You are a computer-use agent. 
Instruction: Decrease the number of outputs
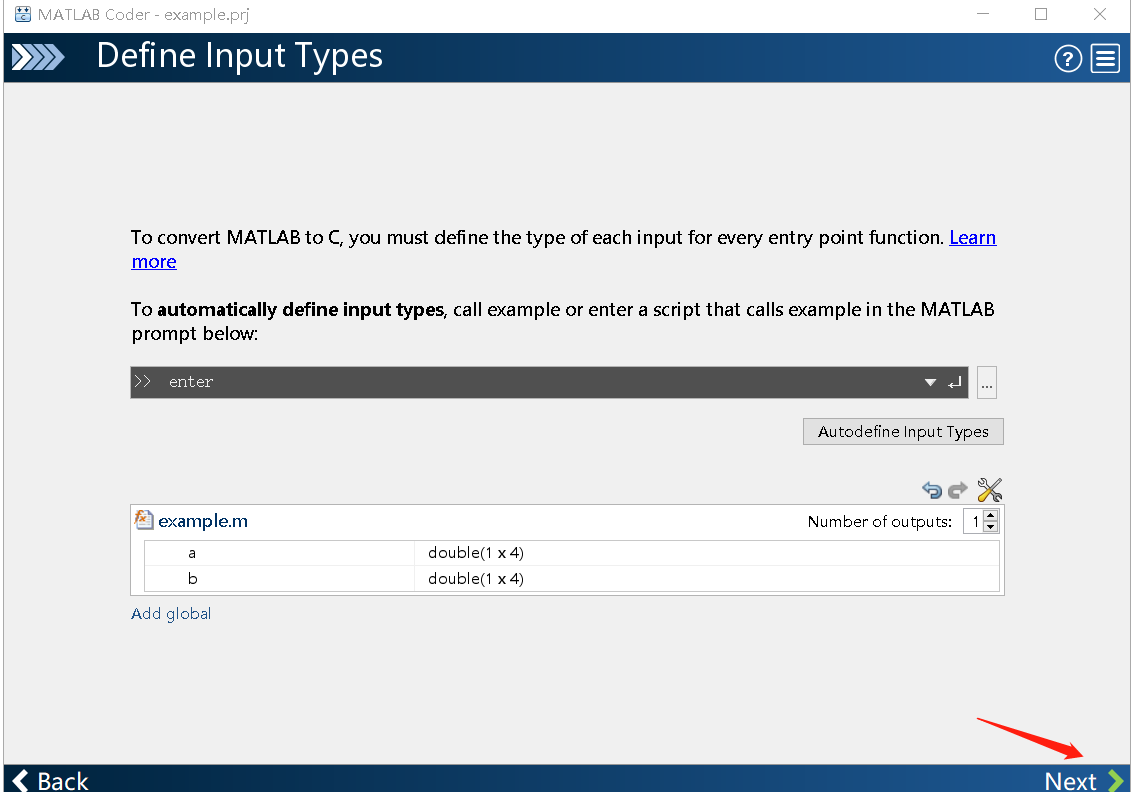(990, 526)
